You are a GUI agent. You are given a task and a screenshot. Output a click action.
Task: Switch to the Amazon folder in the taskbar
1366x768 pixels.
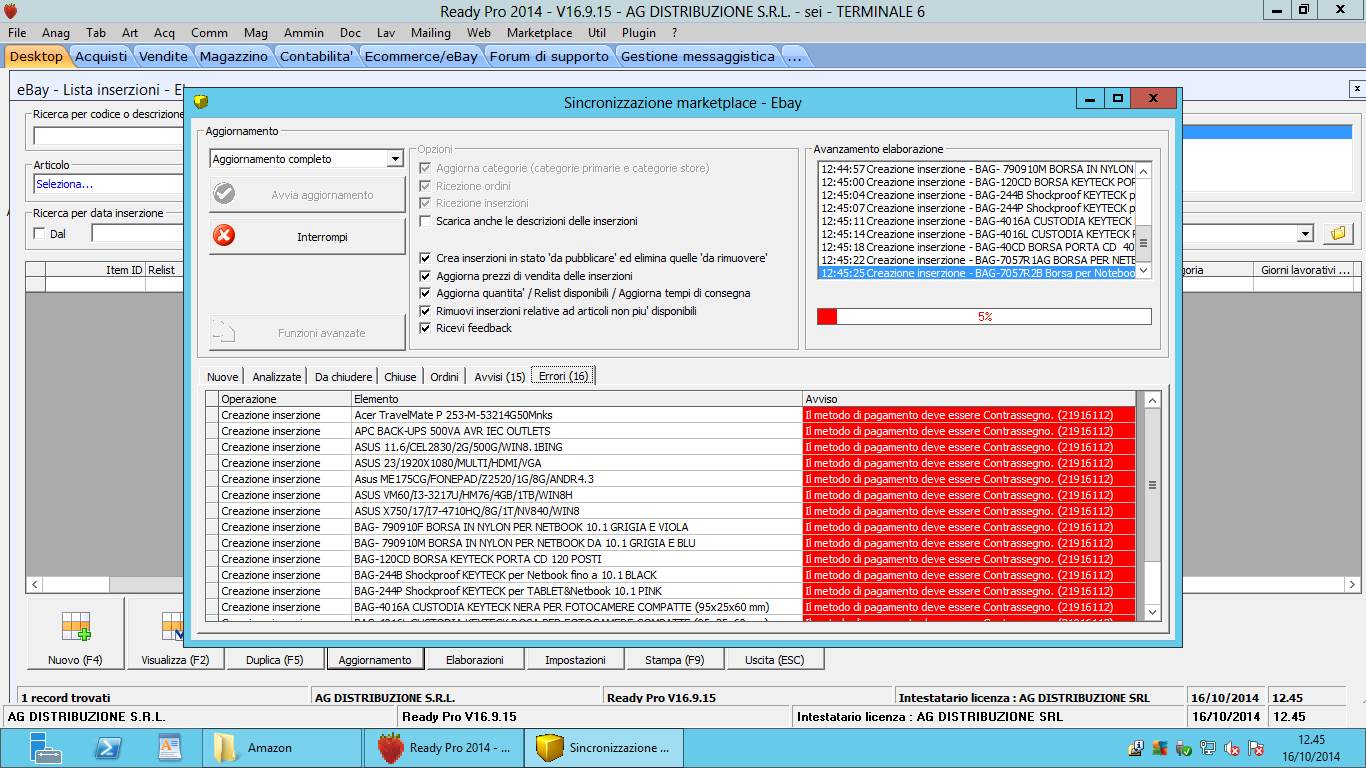point(283,748)
